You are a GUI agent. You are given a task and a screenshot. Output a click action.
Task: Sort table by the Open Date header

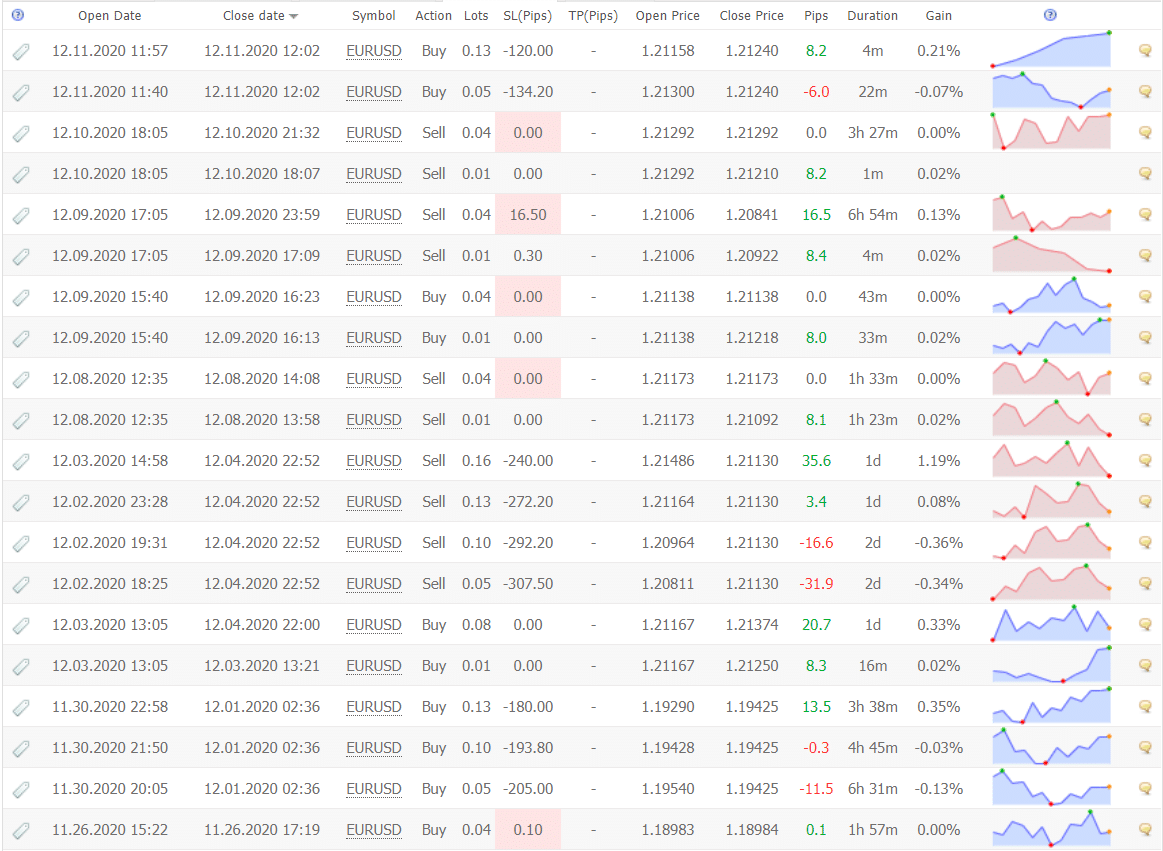[110, 16]
